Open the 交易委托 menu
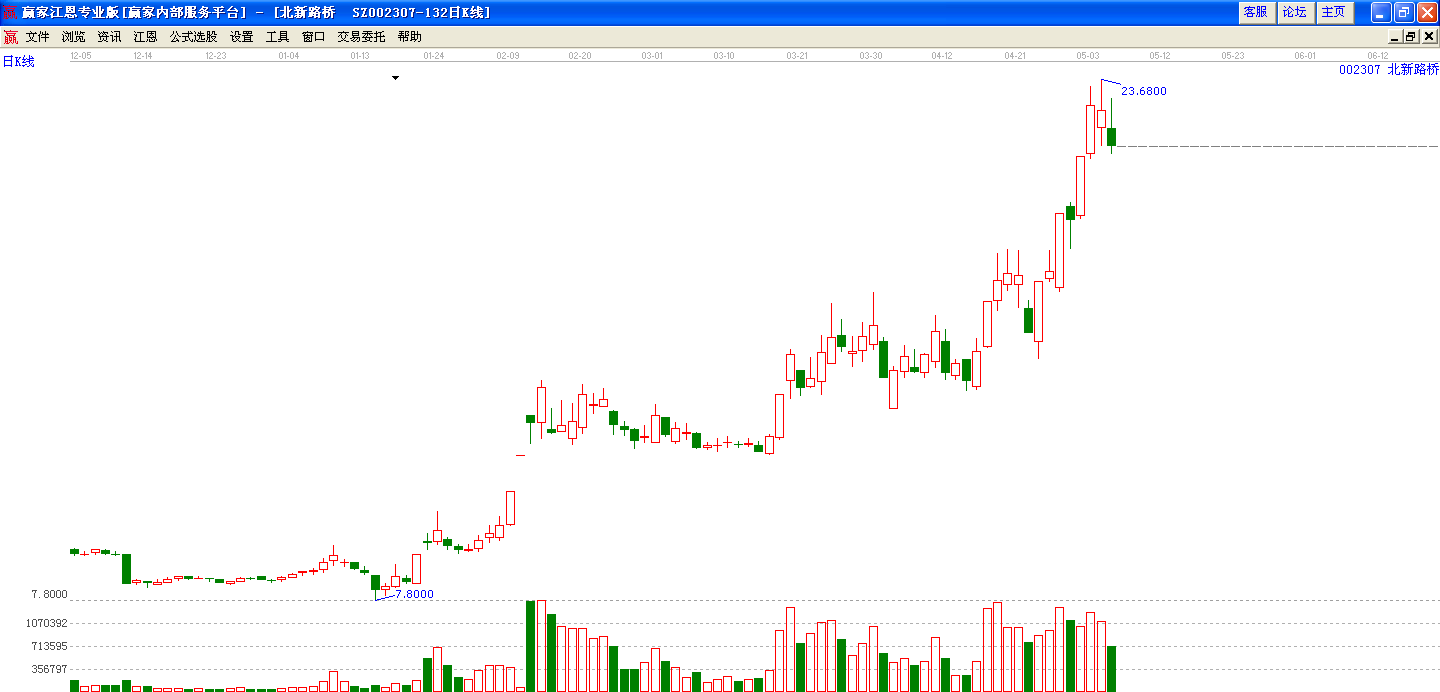The width and height of the screenshot is (1440, 692). (x=361, y=37)
